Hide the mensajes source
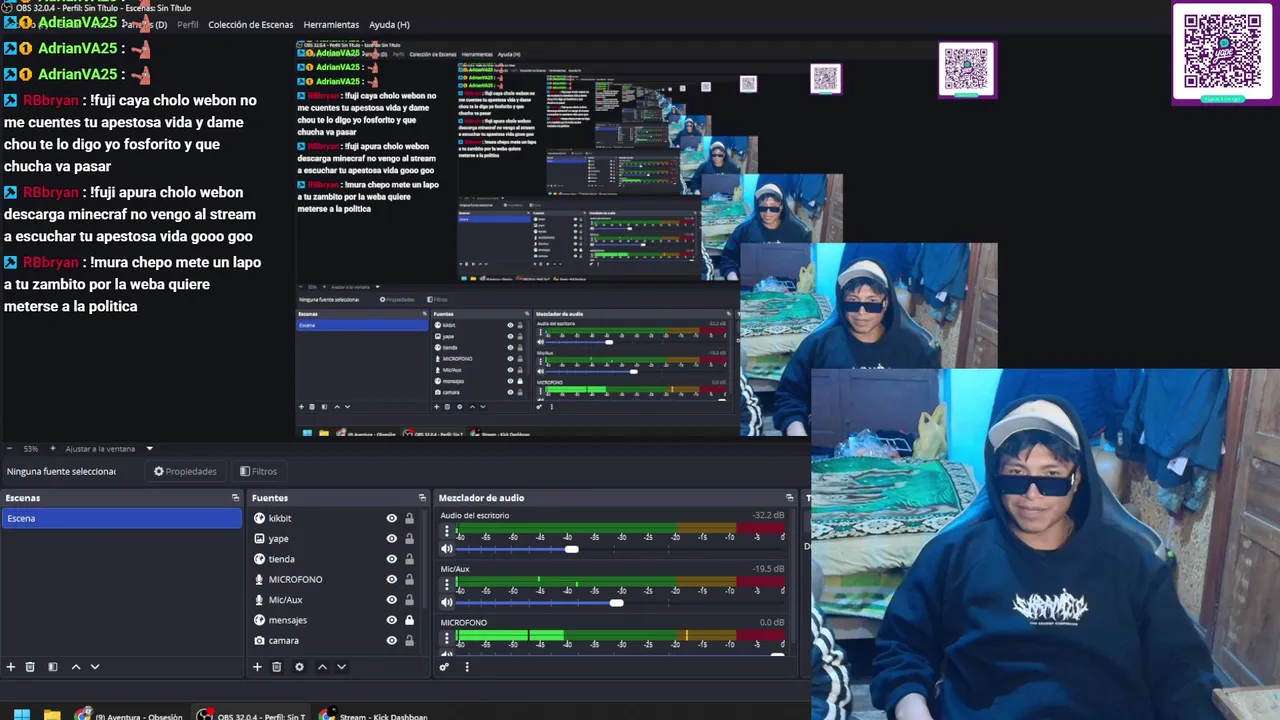Image resolution: width=1280 pixels, height=720 pixels. [x=391, y=620]
